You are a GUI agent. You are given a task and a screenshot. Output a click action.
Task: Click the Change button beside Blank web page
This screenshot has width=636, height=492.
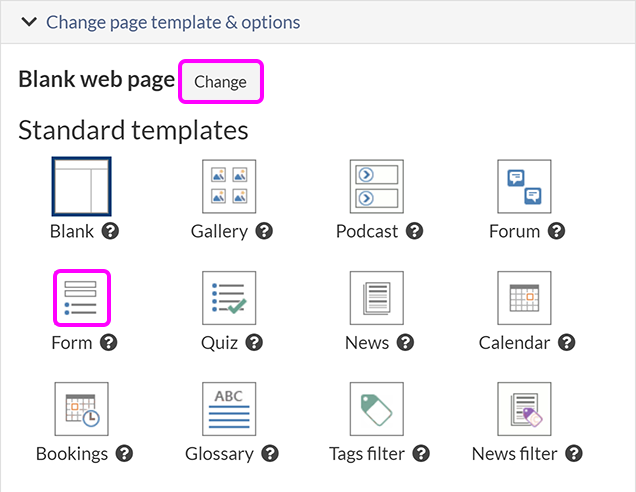(220, 82)
